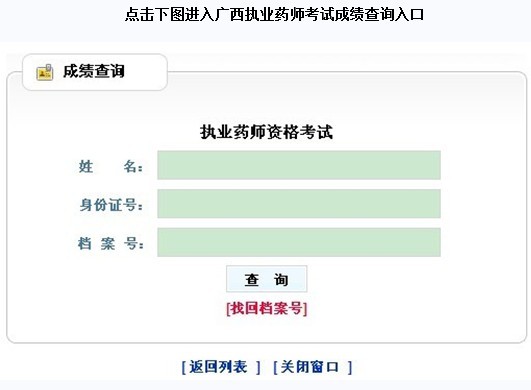Click the 关闭窗口 close window link
531x390 pixels.
pyautogui.click(x=313, y=367)
